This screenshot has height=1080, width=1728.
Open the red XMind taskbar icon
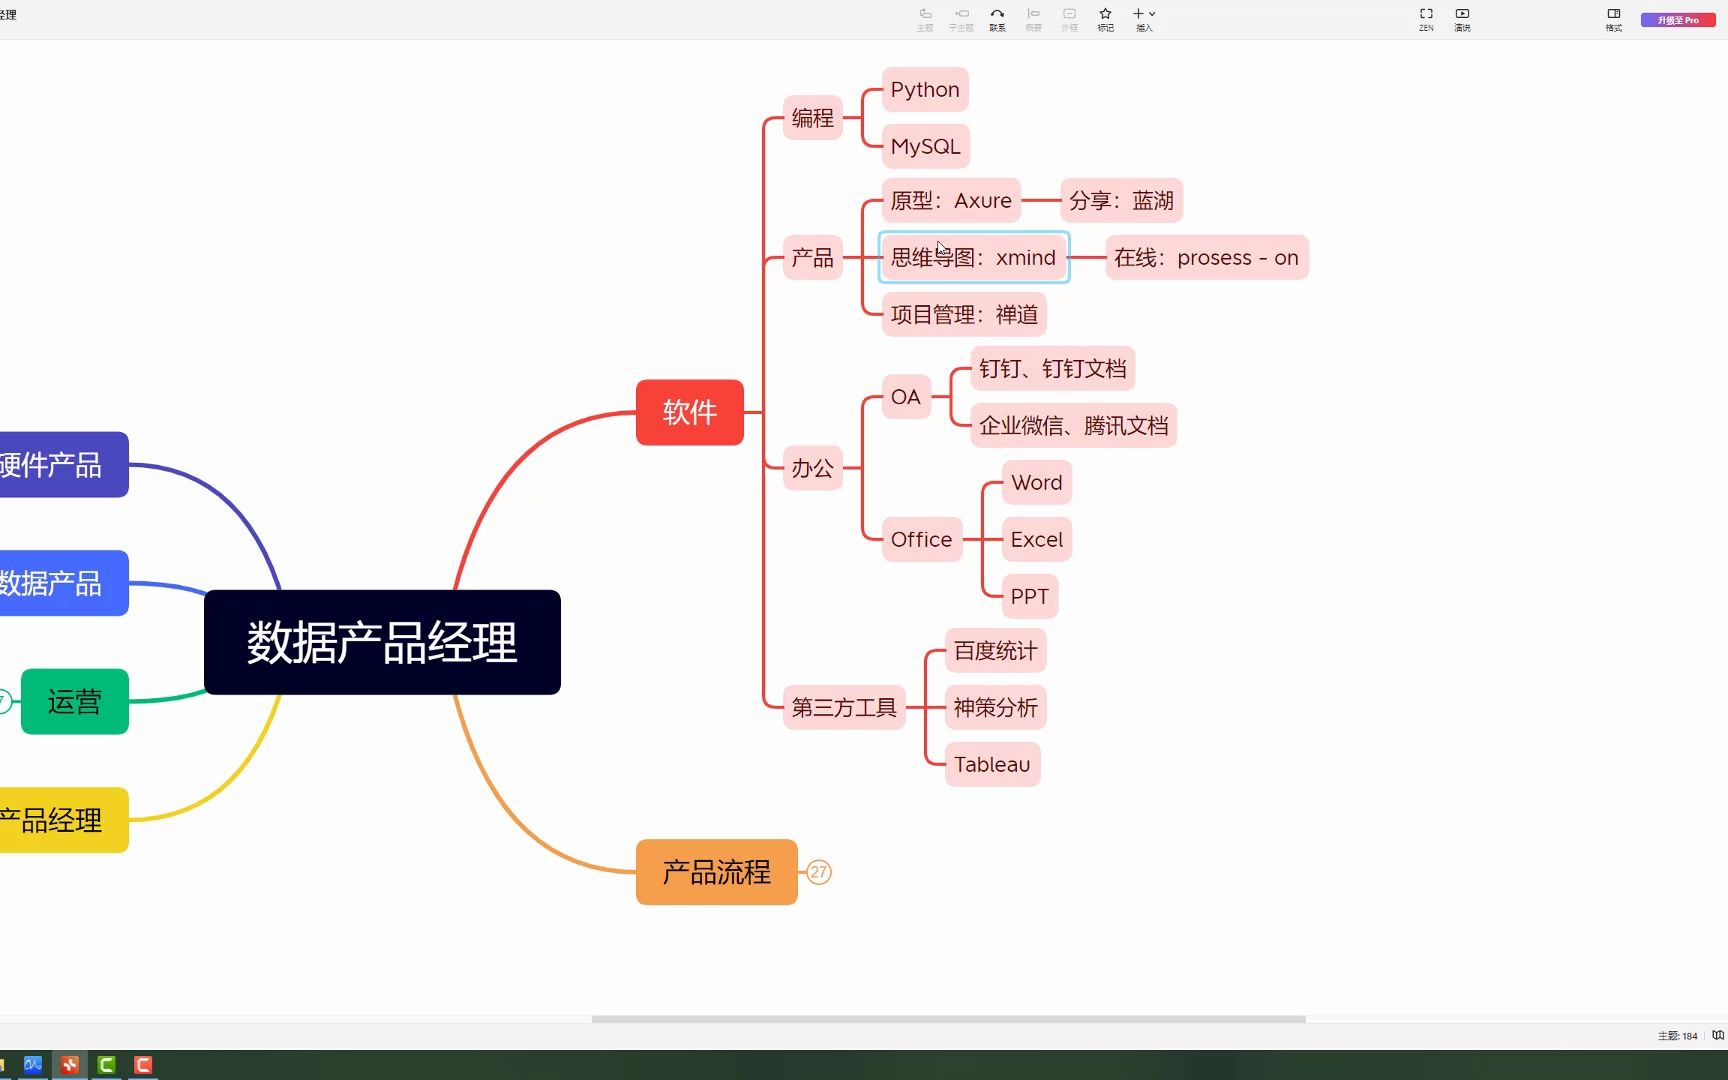70,1065
